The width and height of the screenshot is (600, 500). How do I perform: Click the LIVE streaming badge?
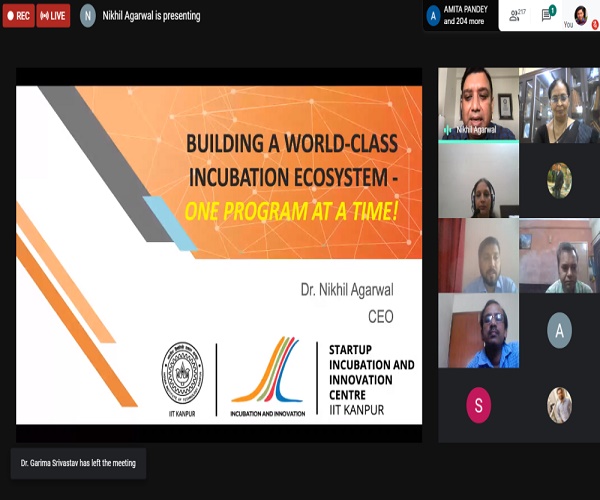coord(53,16)
